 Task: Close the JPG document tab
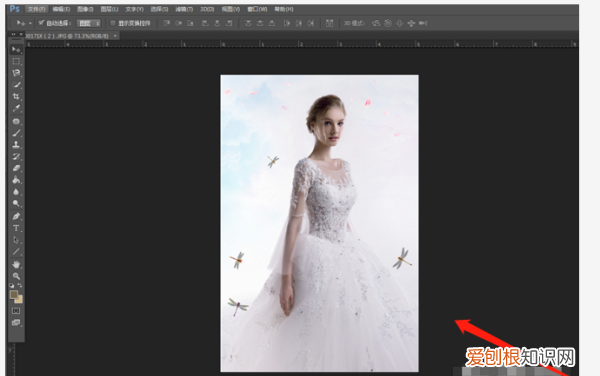(x=115, y=36)
